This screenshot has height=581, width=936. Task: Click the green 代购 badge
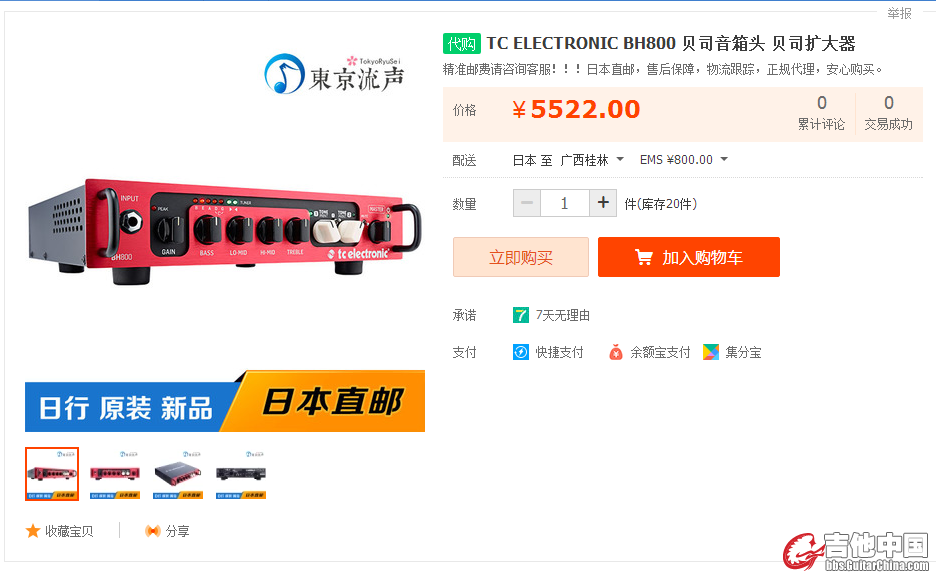tap(462, 44)
